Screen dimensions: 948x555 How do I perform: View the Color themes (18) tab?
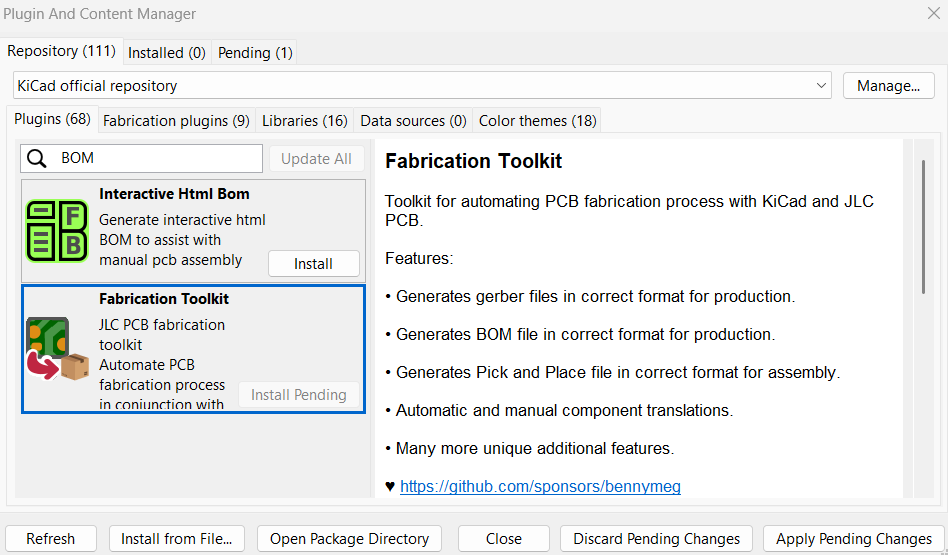537,121
